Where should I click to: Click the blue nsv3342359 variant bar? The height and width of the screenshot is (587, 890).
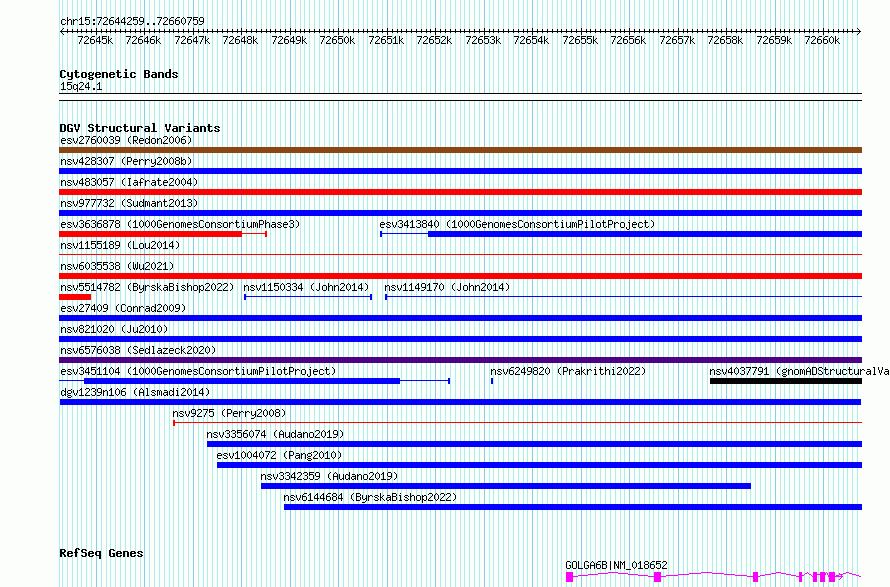pyautogui.click(x=506, y=486)
